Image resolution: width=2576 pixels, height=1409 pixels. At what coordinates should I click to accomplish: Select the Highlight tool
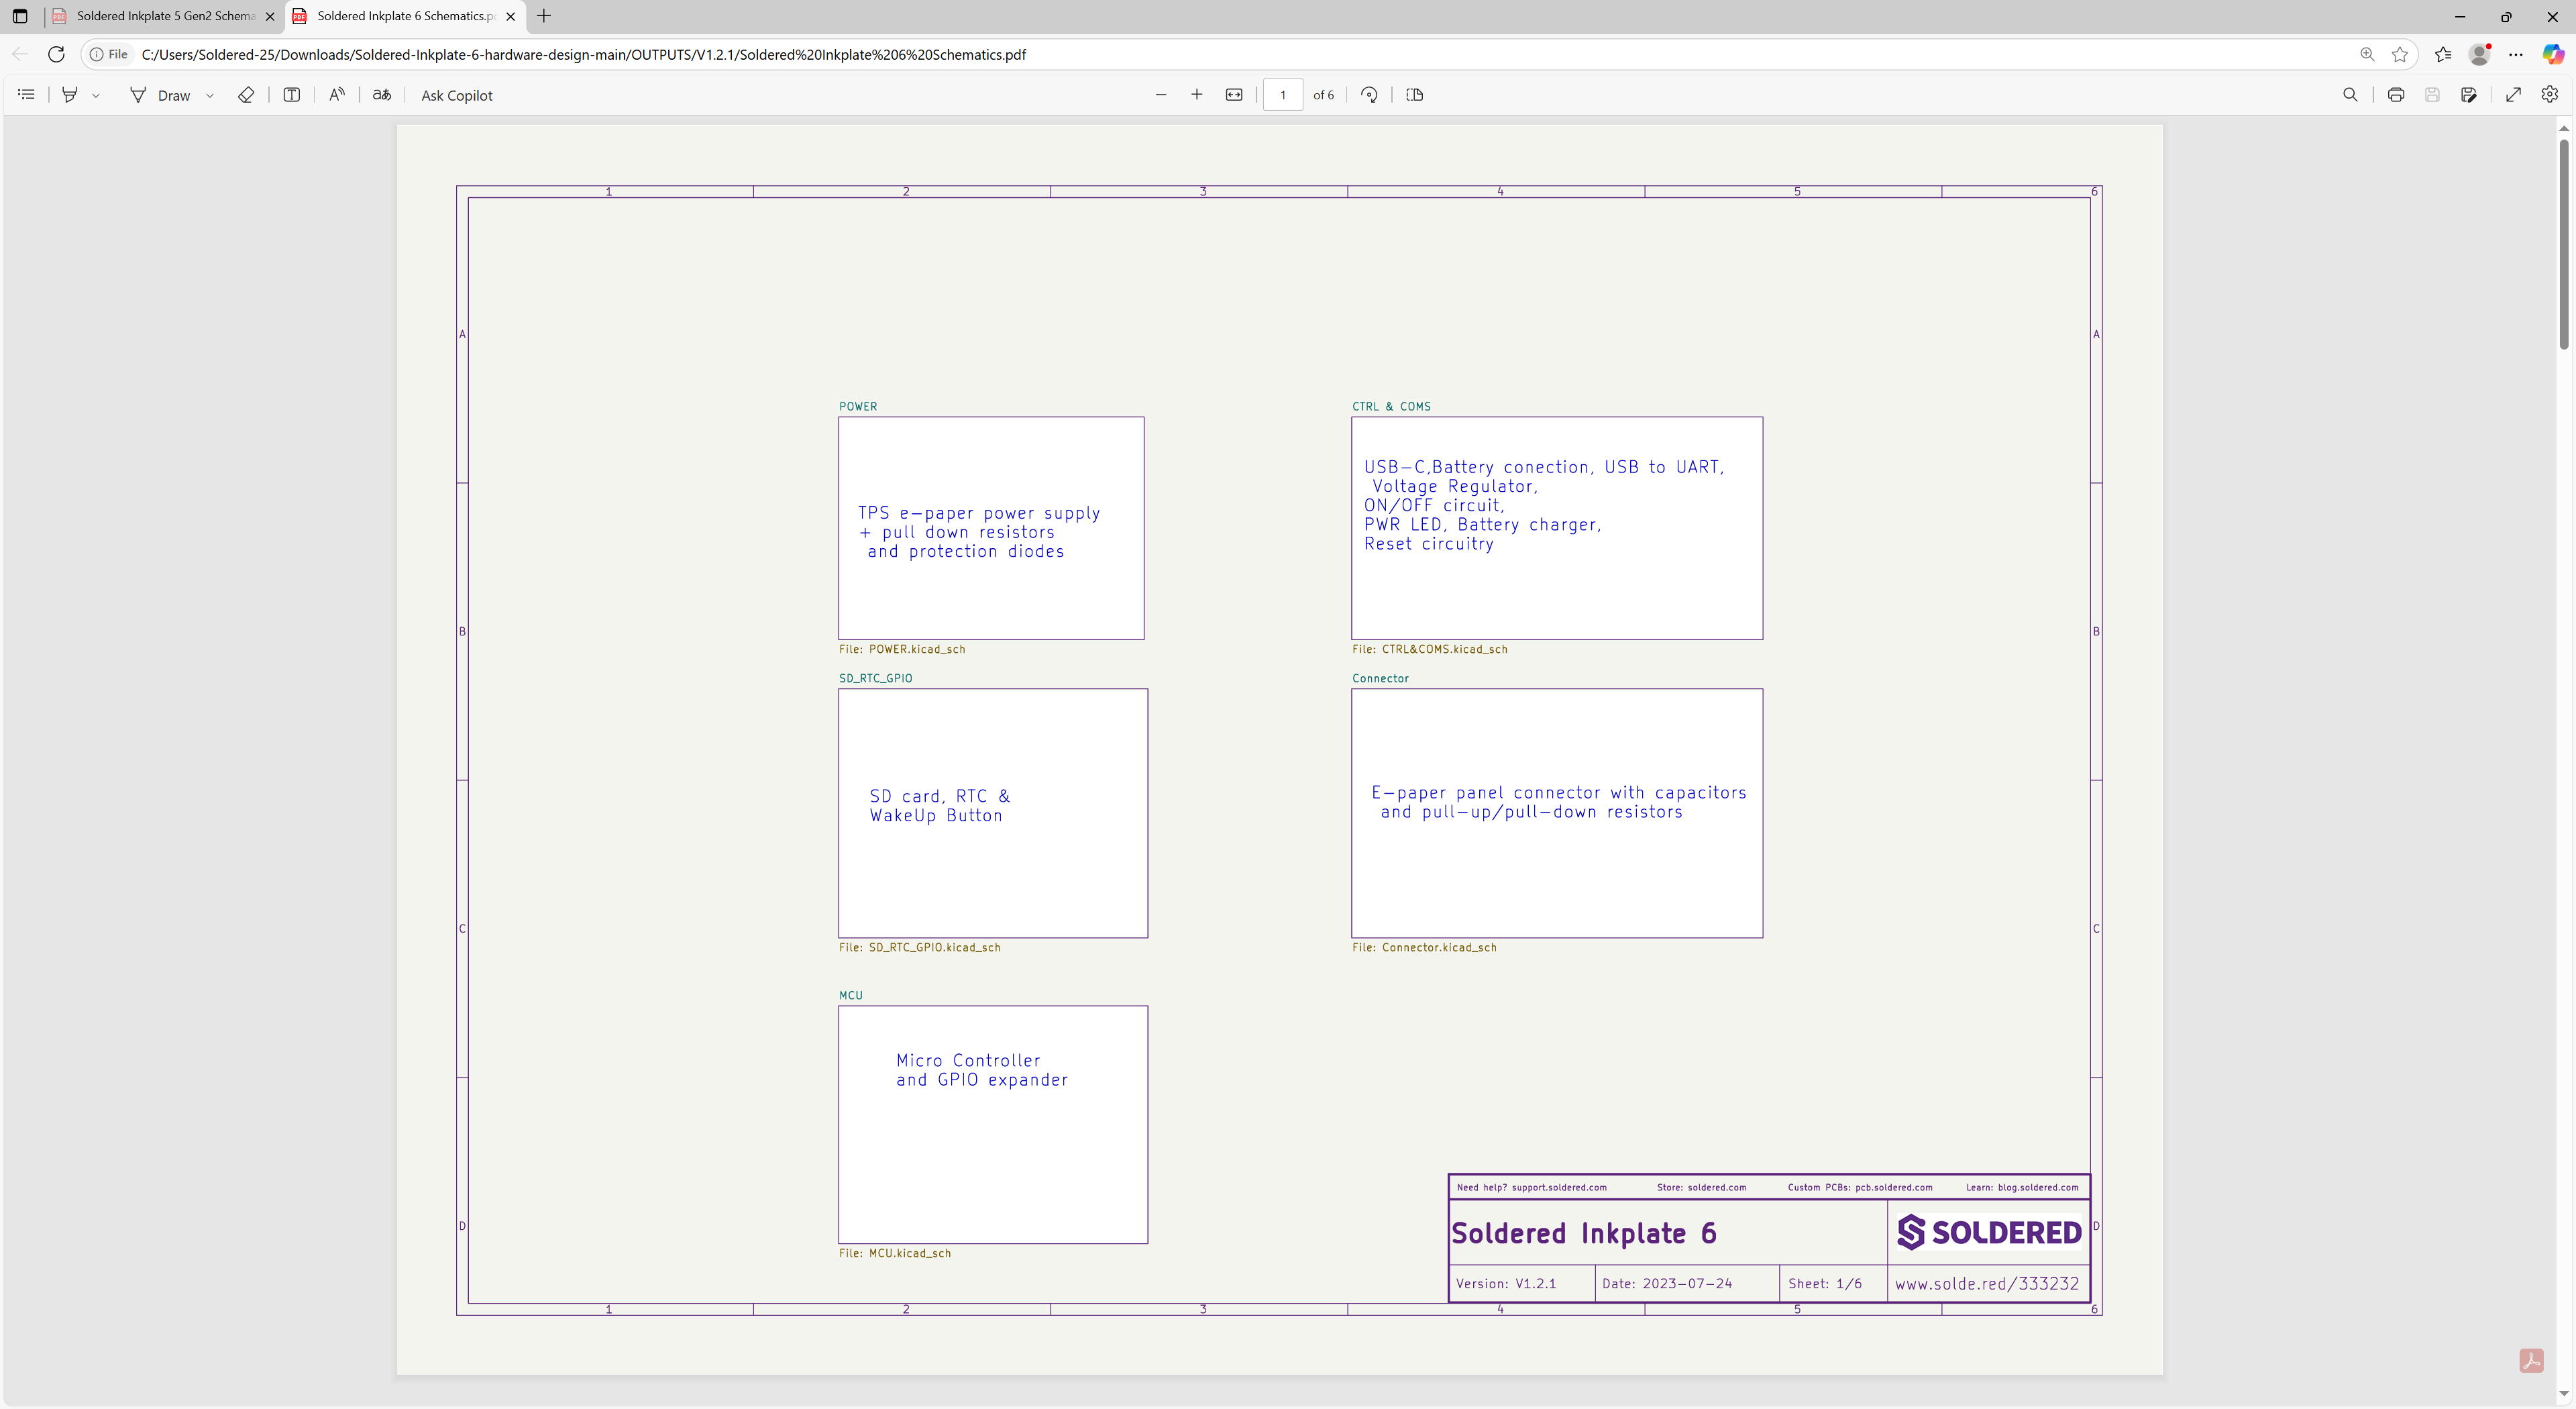point(69,95)
